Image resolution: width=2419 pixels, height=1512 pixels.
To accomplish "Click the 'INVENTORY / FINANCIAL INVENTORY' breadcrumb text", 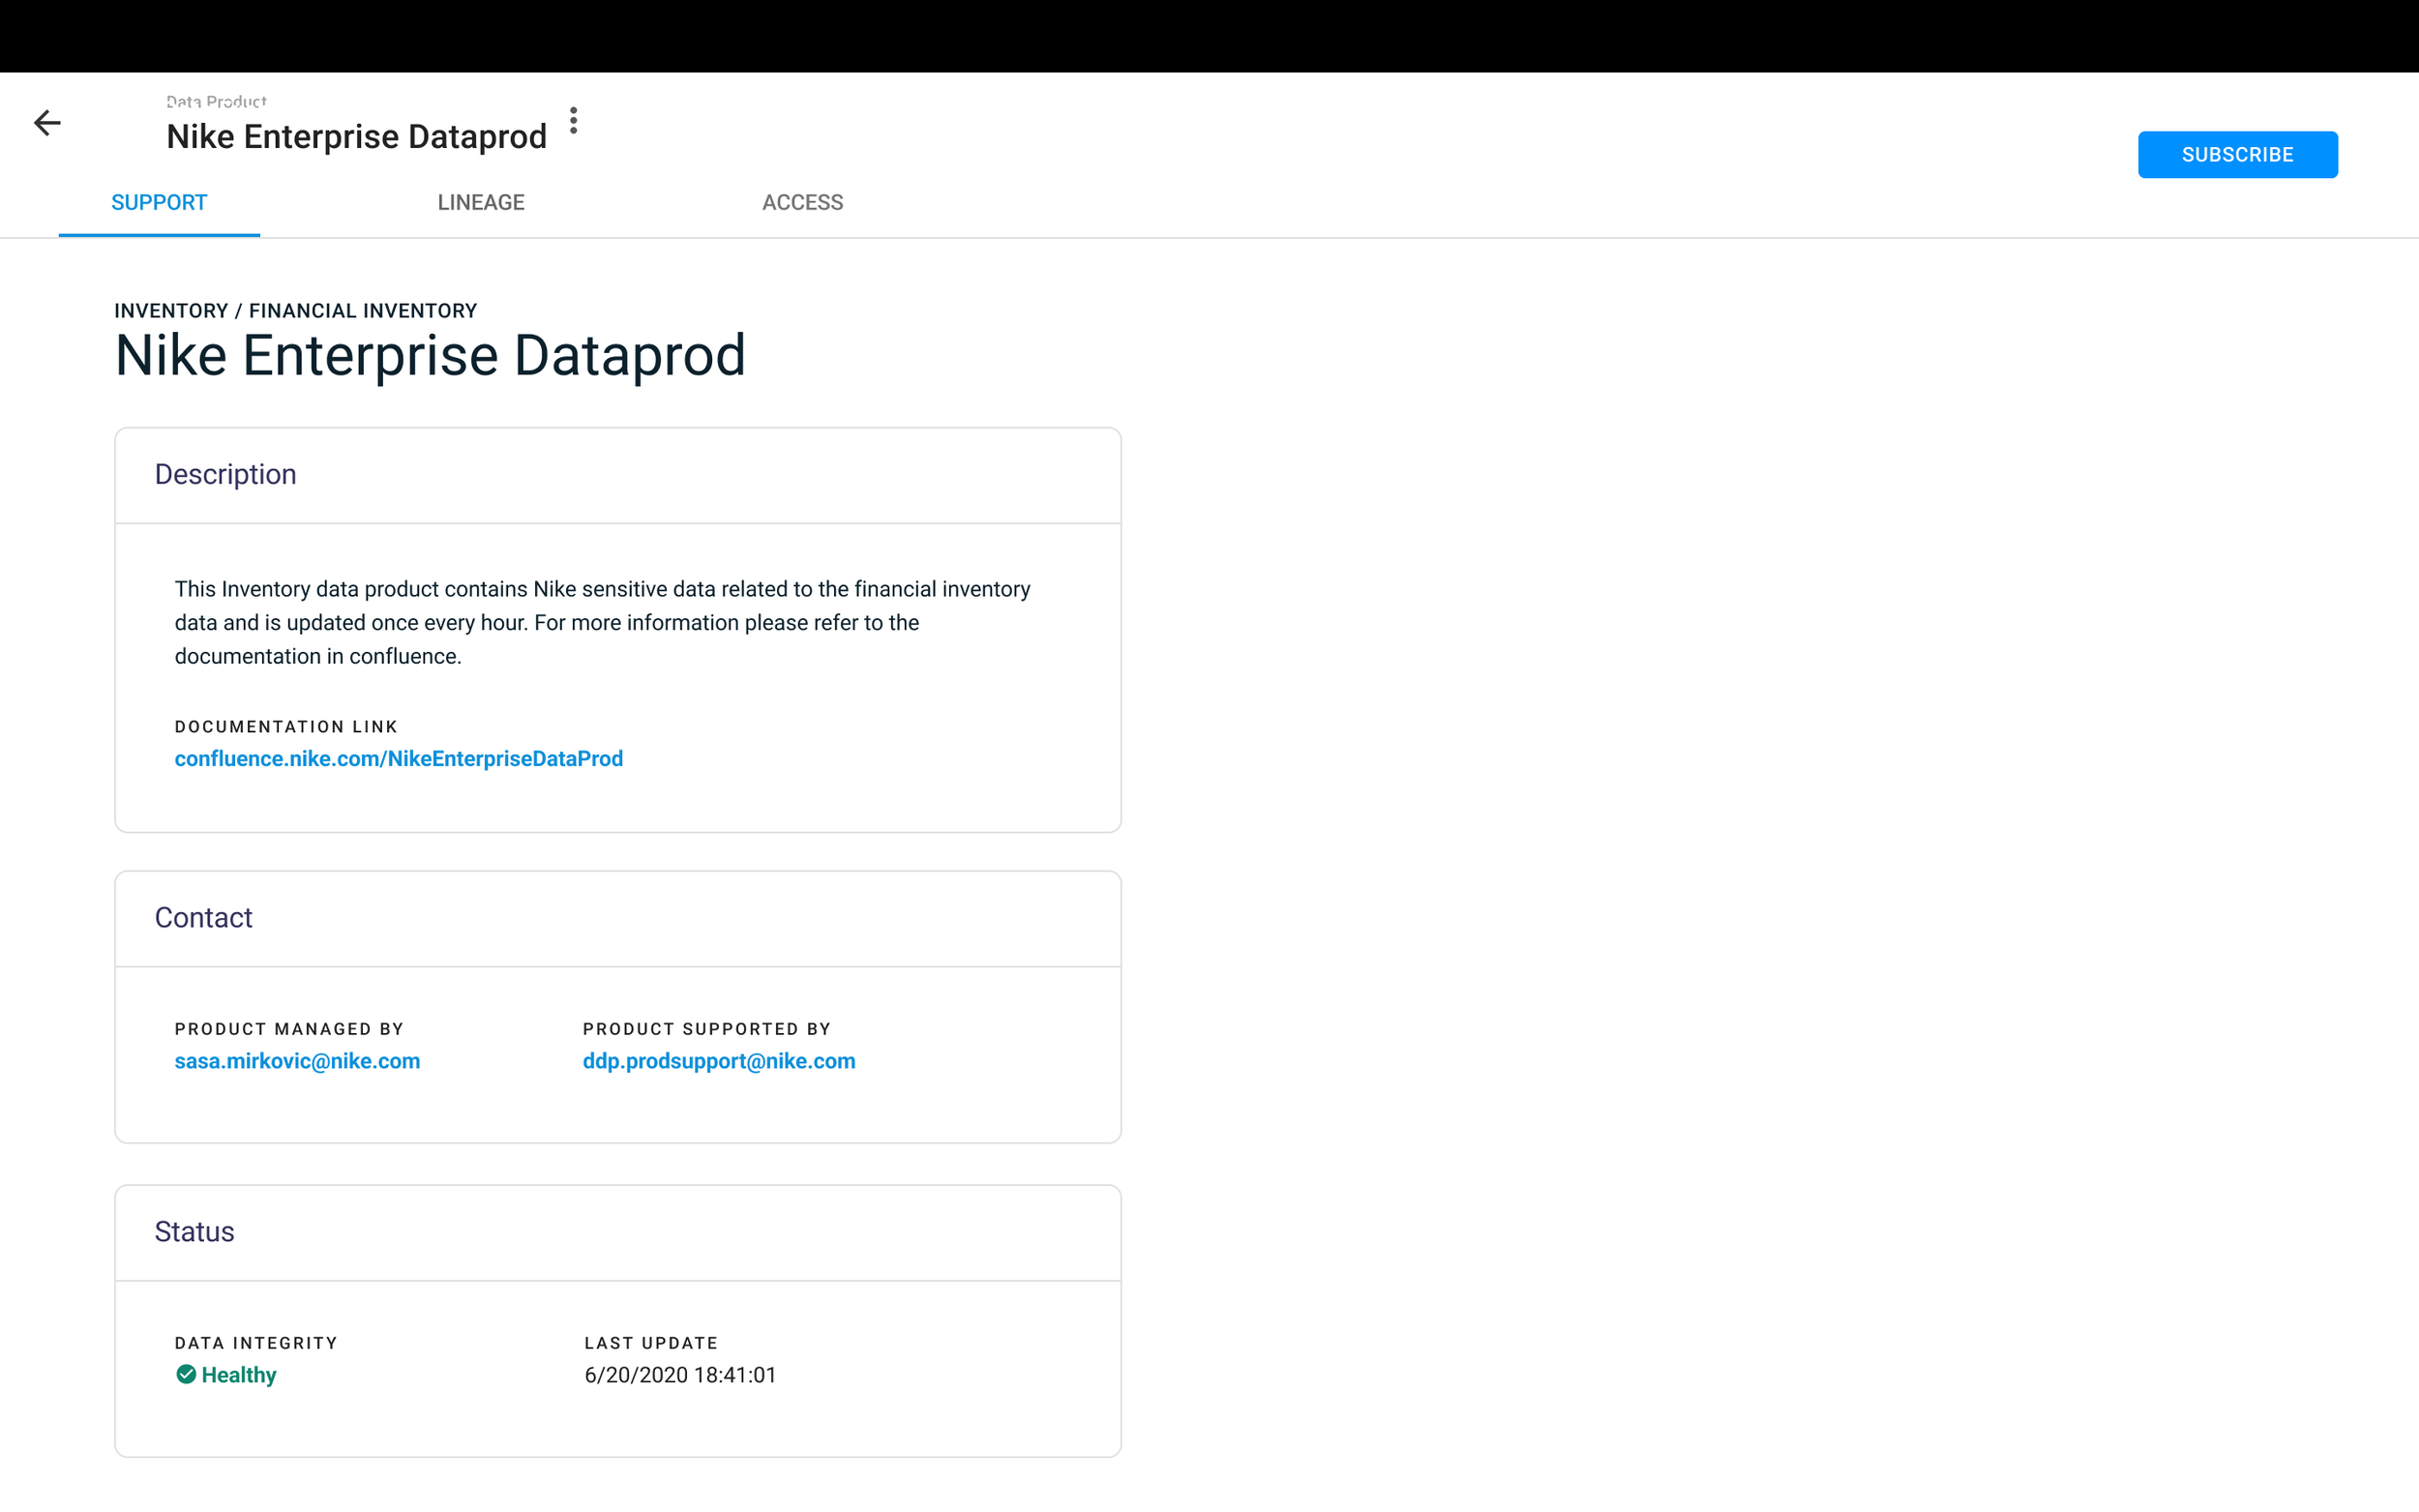I will pos(296,310).
